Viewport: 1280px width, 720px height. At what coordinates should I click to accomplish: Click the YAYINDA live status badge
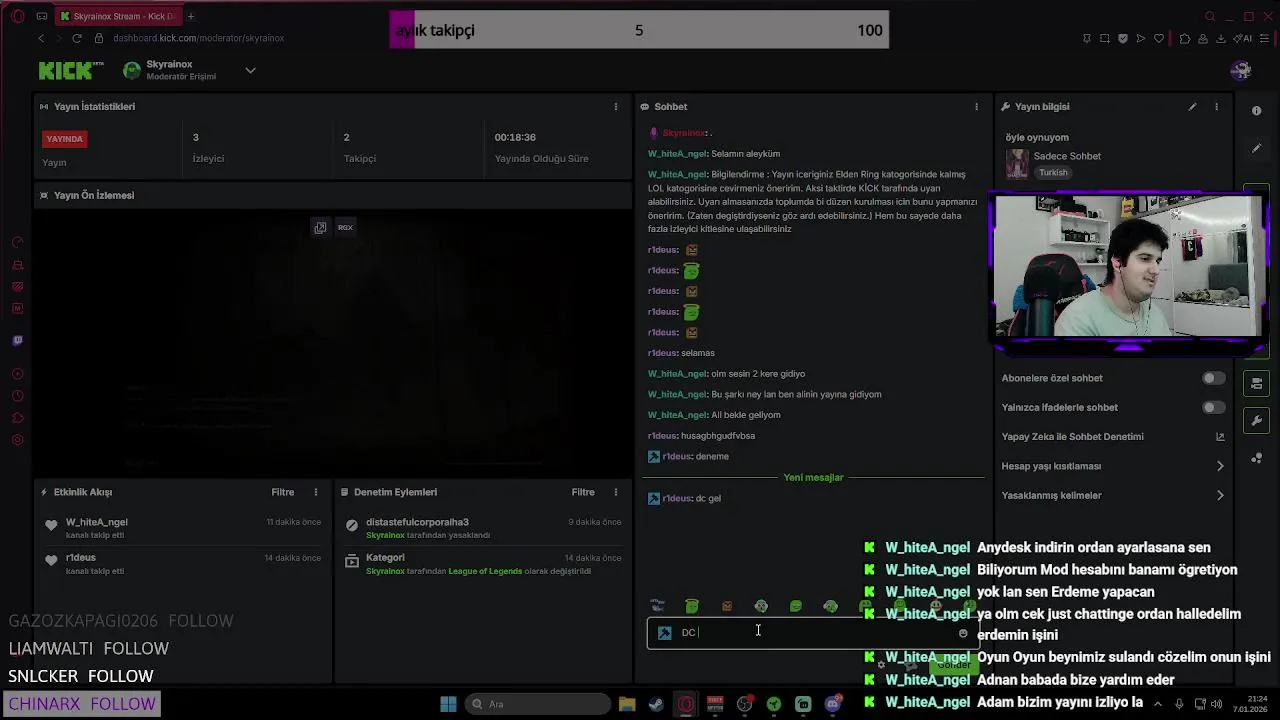click(x=64, y=139)
